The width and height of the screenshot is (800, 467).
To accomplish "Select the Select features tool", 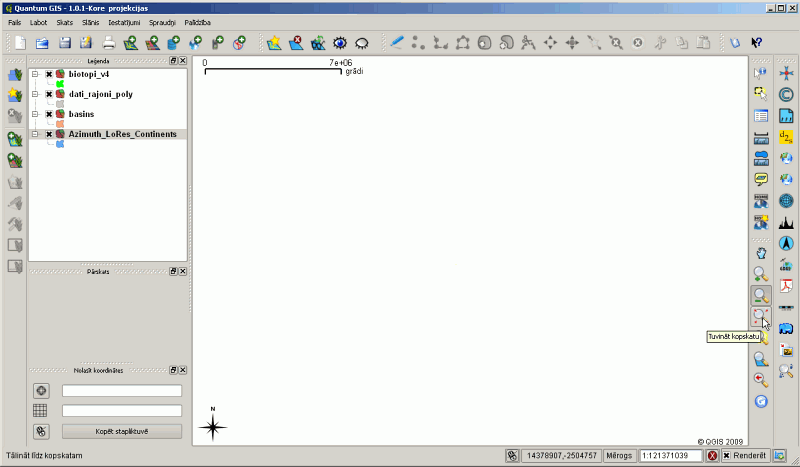I will (761, 94).
